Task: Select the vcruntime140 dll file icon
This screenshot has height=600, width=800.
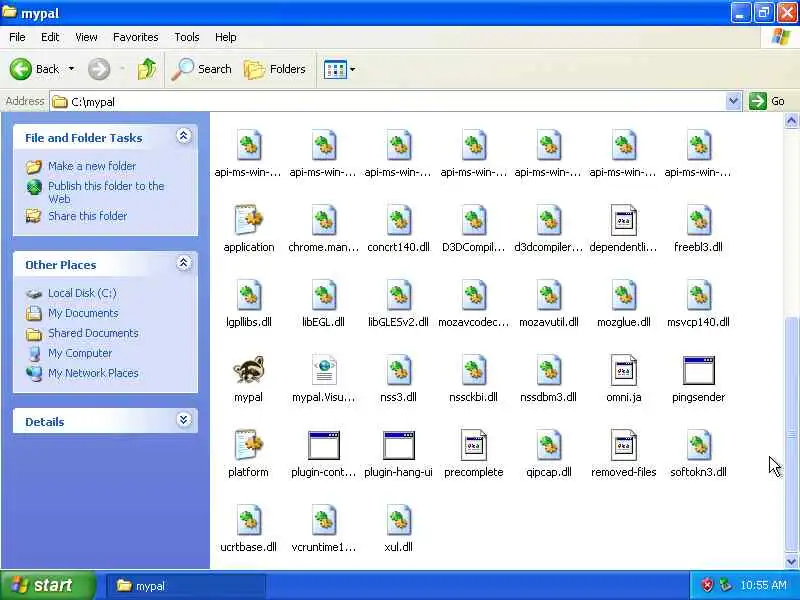Action: pos(323,520)
